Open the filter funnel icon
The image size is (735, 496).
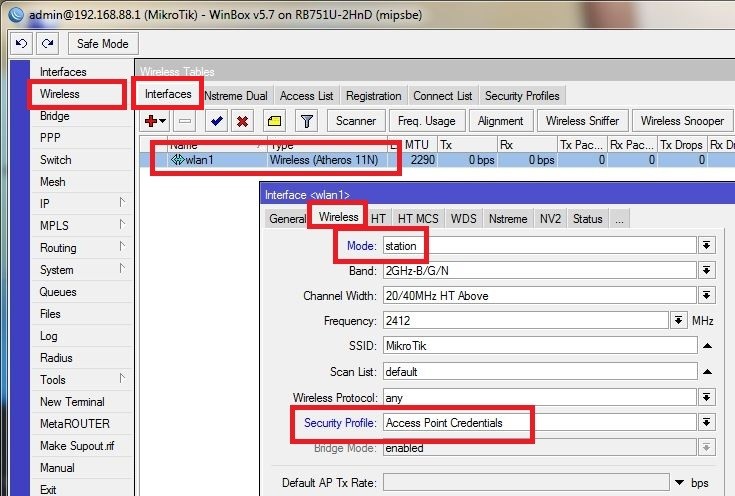point(307,121)
